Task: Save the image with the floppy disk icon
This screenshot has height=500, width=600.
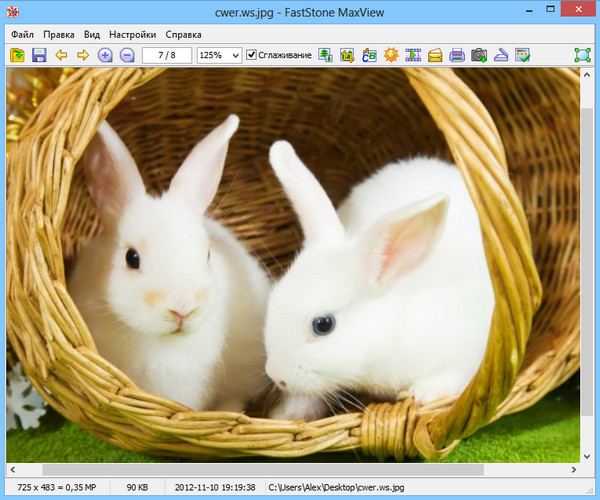Action: pos(39,55)
